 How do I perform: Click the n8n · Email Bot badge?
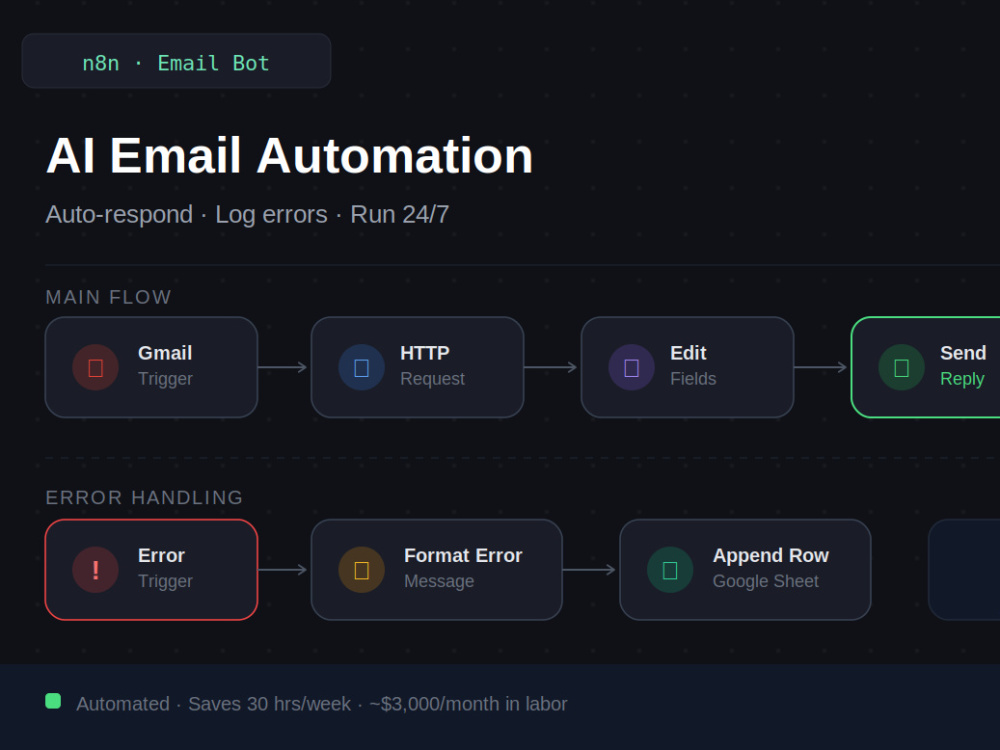point(176,61)
